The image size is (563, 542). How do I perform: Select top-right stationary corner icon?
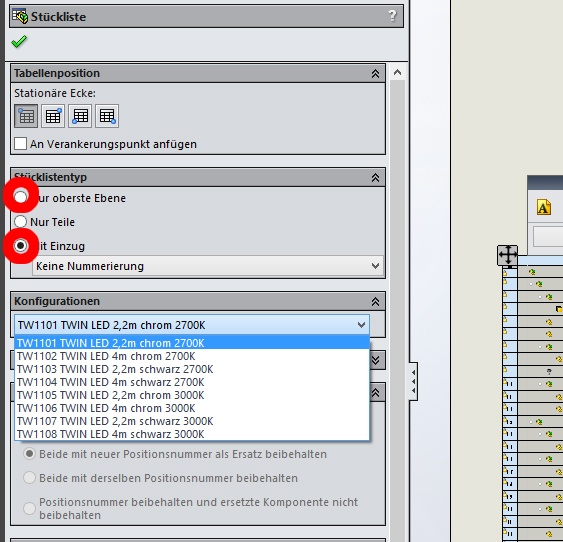(53, 116)
